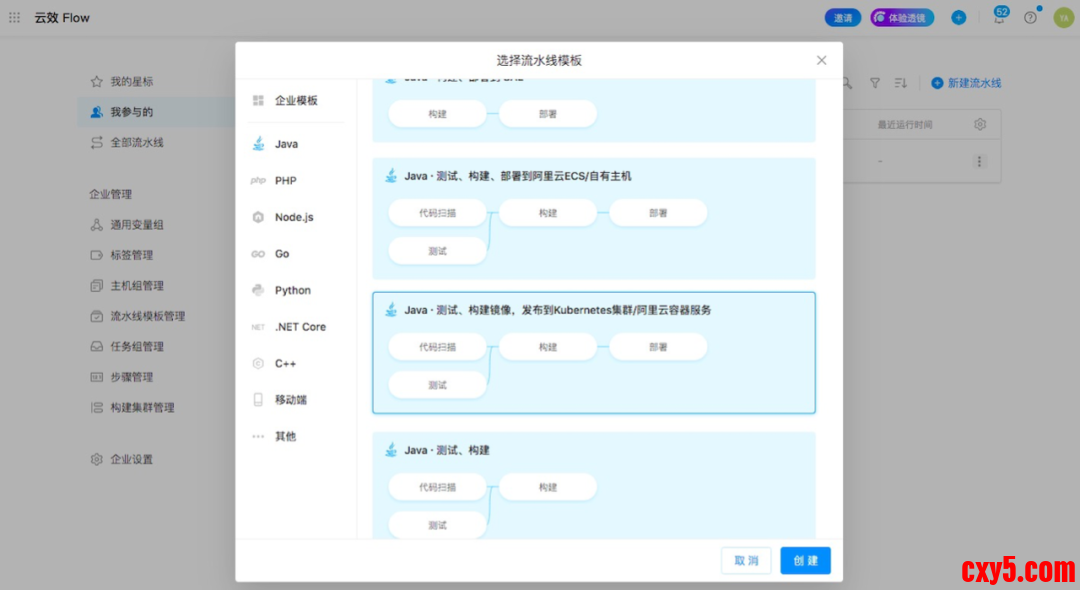Open the table column settings gear
Screen dimensions: 1080x590
pyautogui.click(x=980, y=124)
